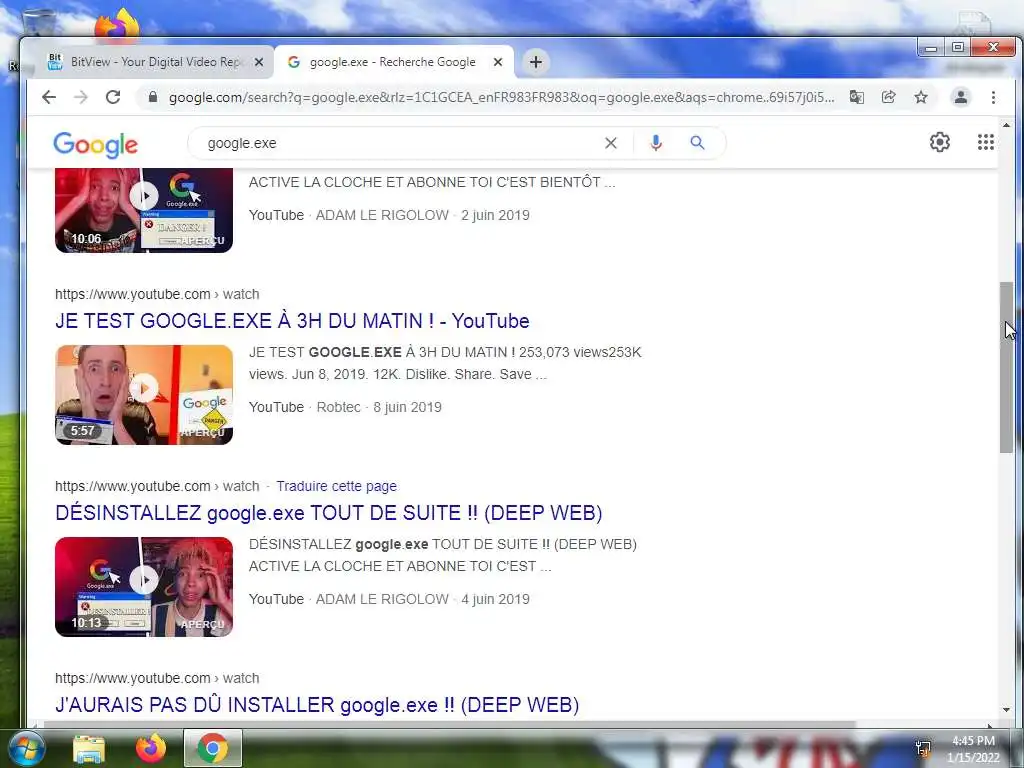Open the system tray network icon
The height and width of the screenshot is (768, 1024).
(x=923, y=748)
